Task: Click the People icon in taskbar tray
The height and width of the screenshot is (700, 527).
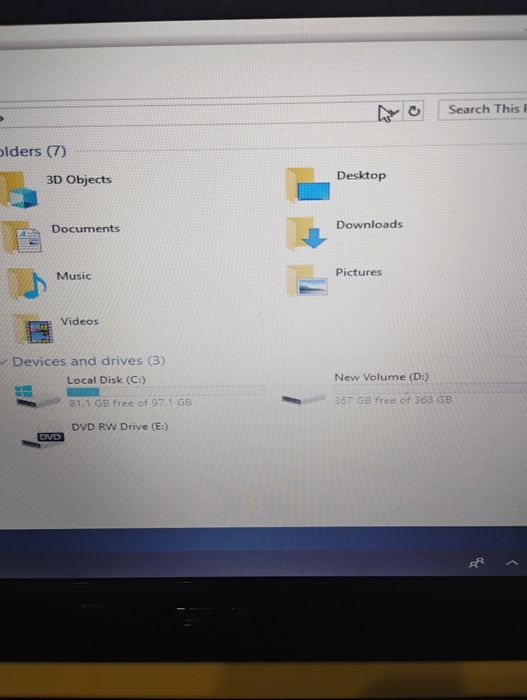Action: click(x=476, y=563)
